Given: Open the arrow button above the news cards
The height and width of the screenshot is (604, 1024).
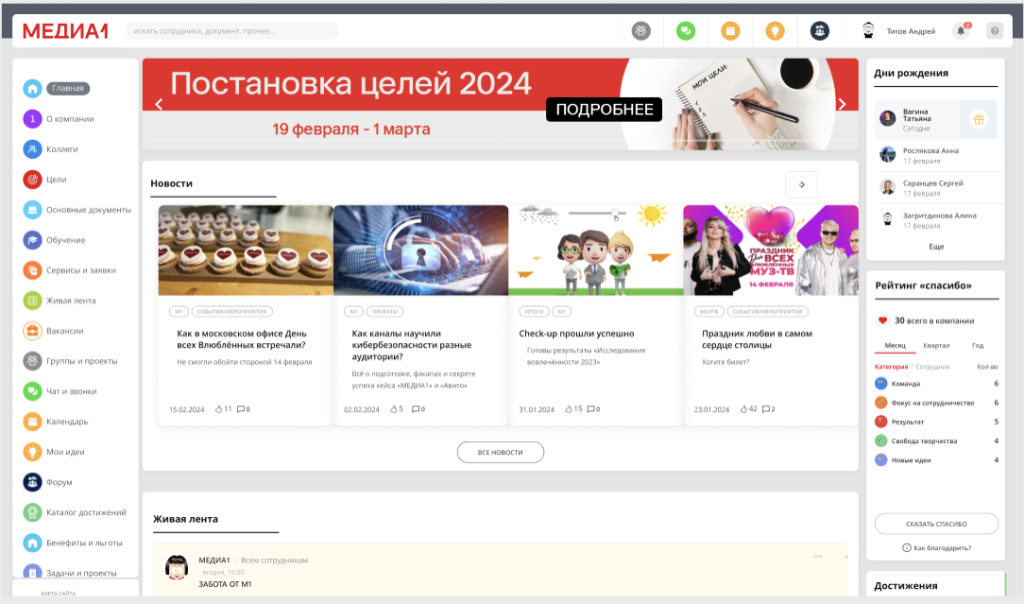Looking at the screenshot, I should 801,184.
